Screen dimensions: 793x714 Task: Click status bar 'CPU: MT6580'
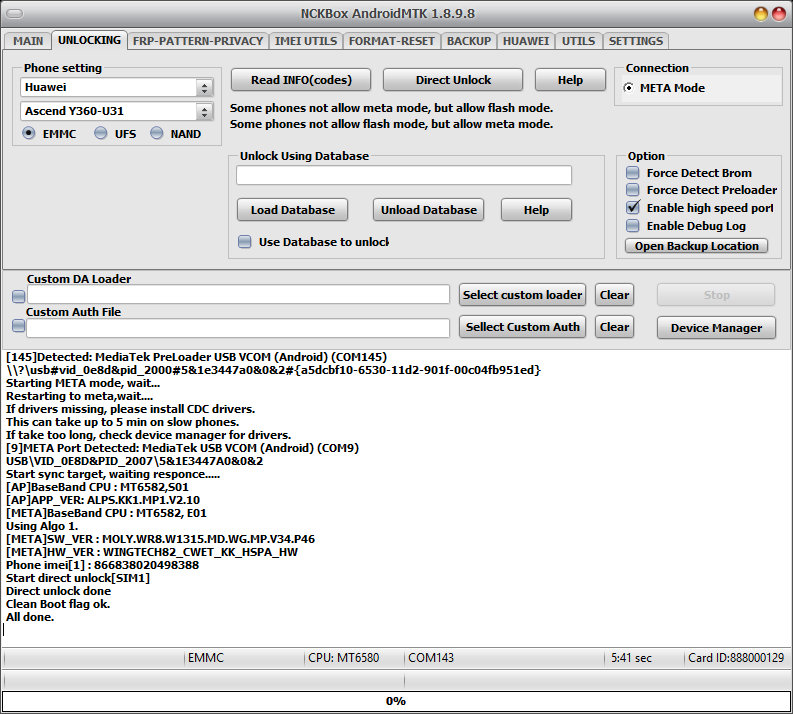(x=344, y=658)
